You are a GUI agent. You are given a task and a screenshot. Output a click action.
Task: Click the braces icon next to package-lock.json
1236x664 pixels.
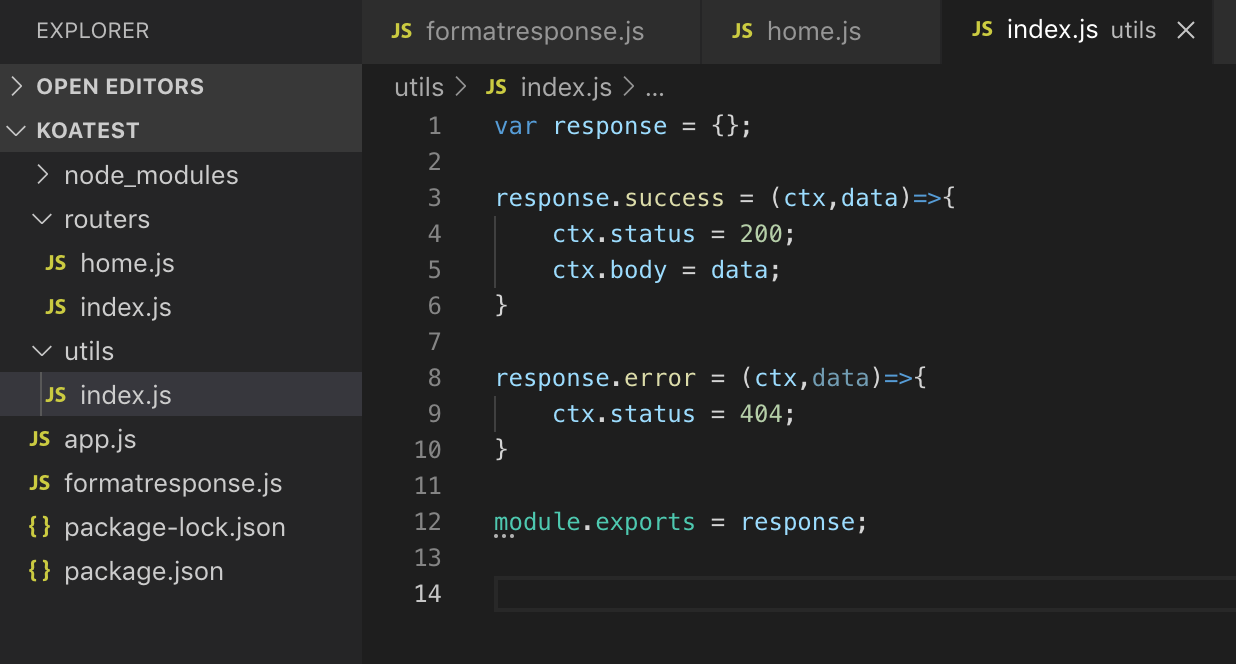tap(40, 527)
